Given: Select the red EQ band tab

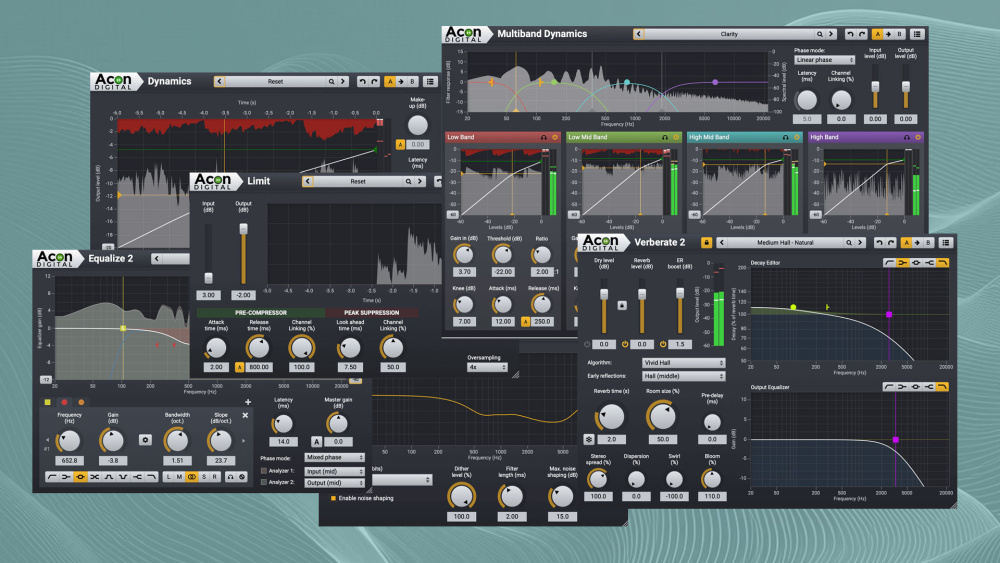Looking at the screenshot, I should coord(66,402).
